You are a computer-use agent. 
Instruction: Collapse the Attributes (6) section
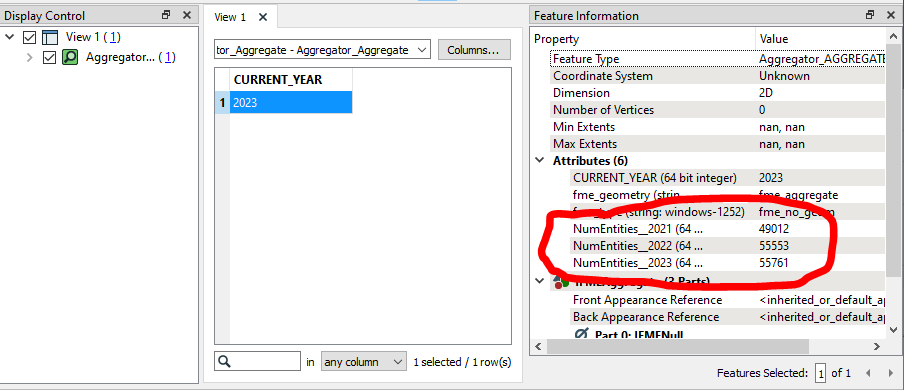539,160
